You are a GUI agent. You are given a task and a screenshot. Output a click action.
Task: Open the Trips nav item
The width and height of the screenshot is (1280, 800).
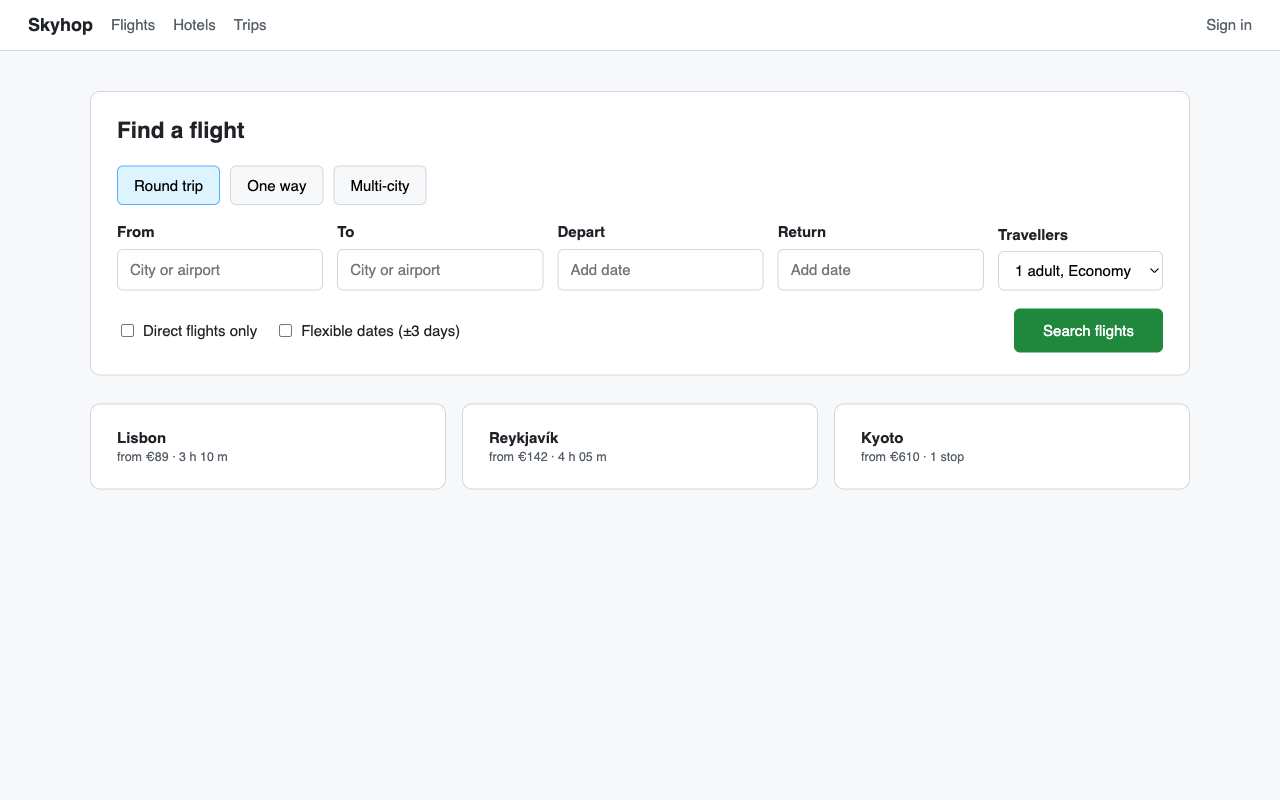(250, 25)
